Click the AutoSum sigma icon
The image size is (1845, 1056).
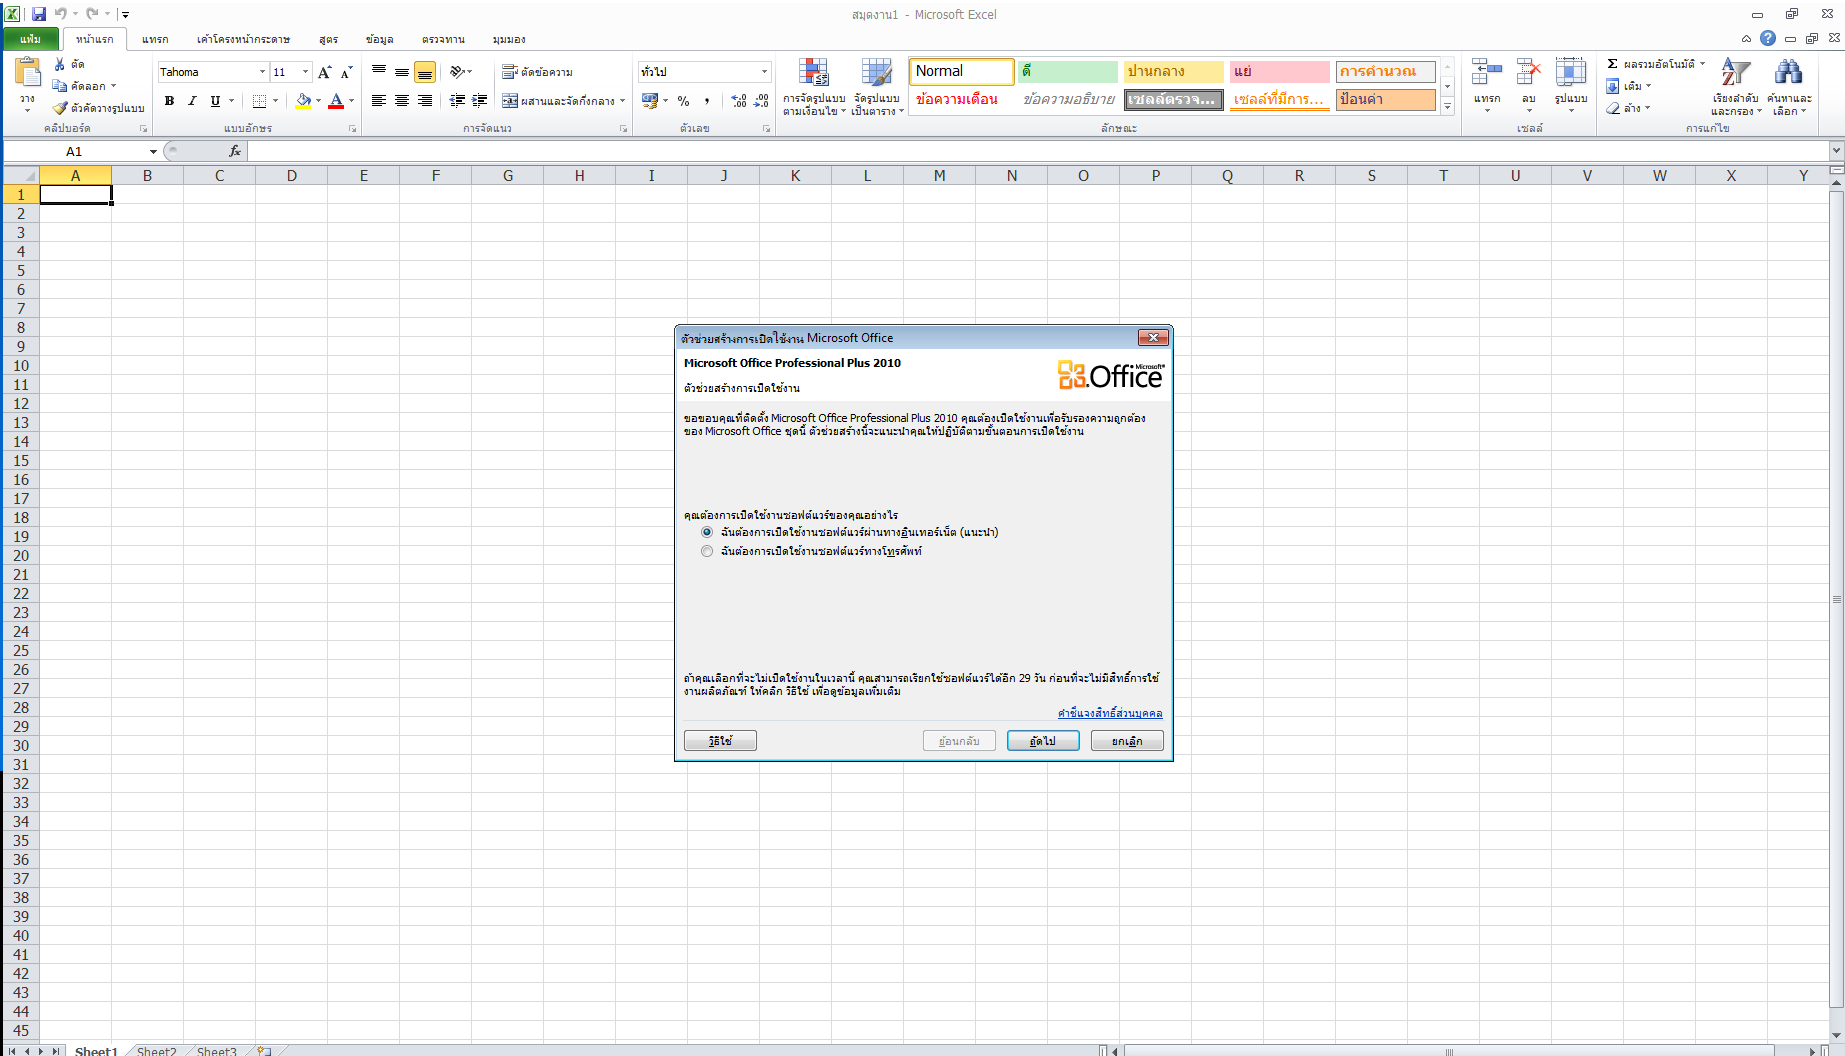point(1612,64)
